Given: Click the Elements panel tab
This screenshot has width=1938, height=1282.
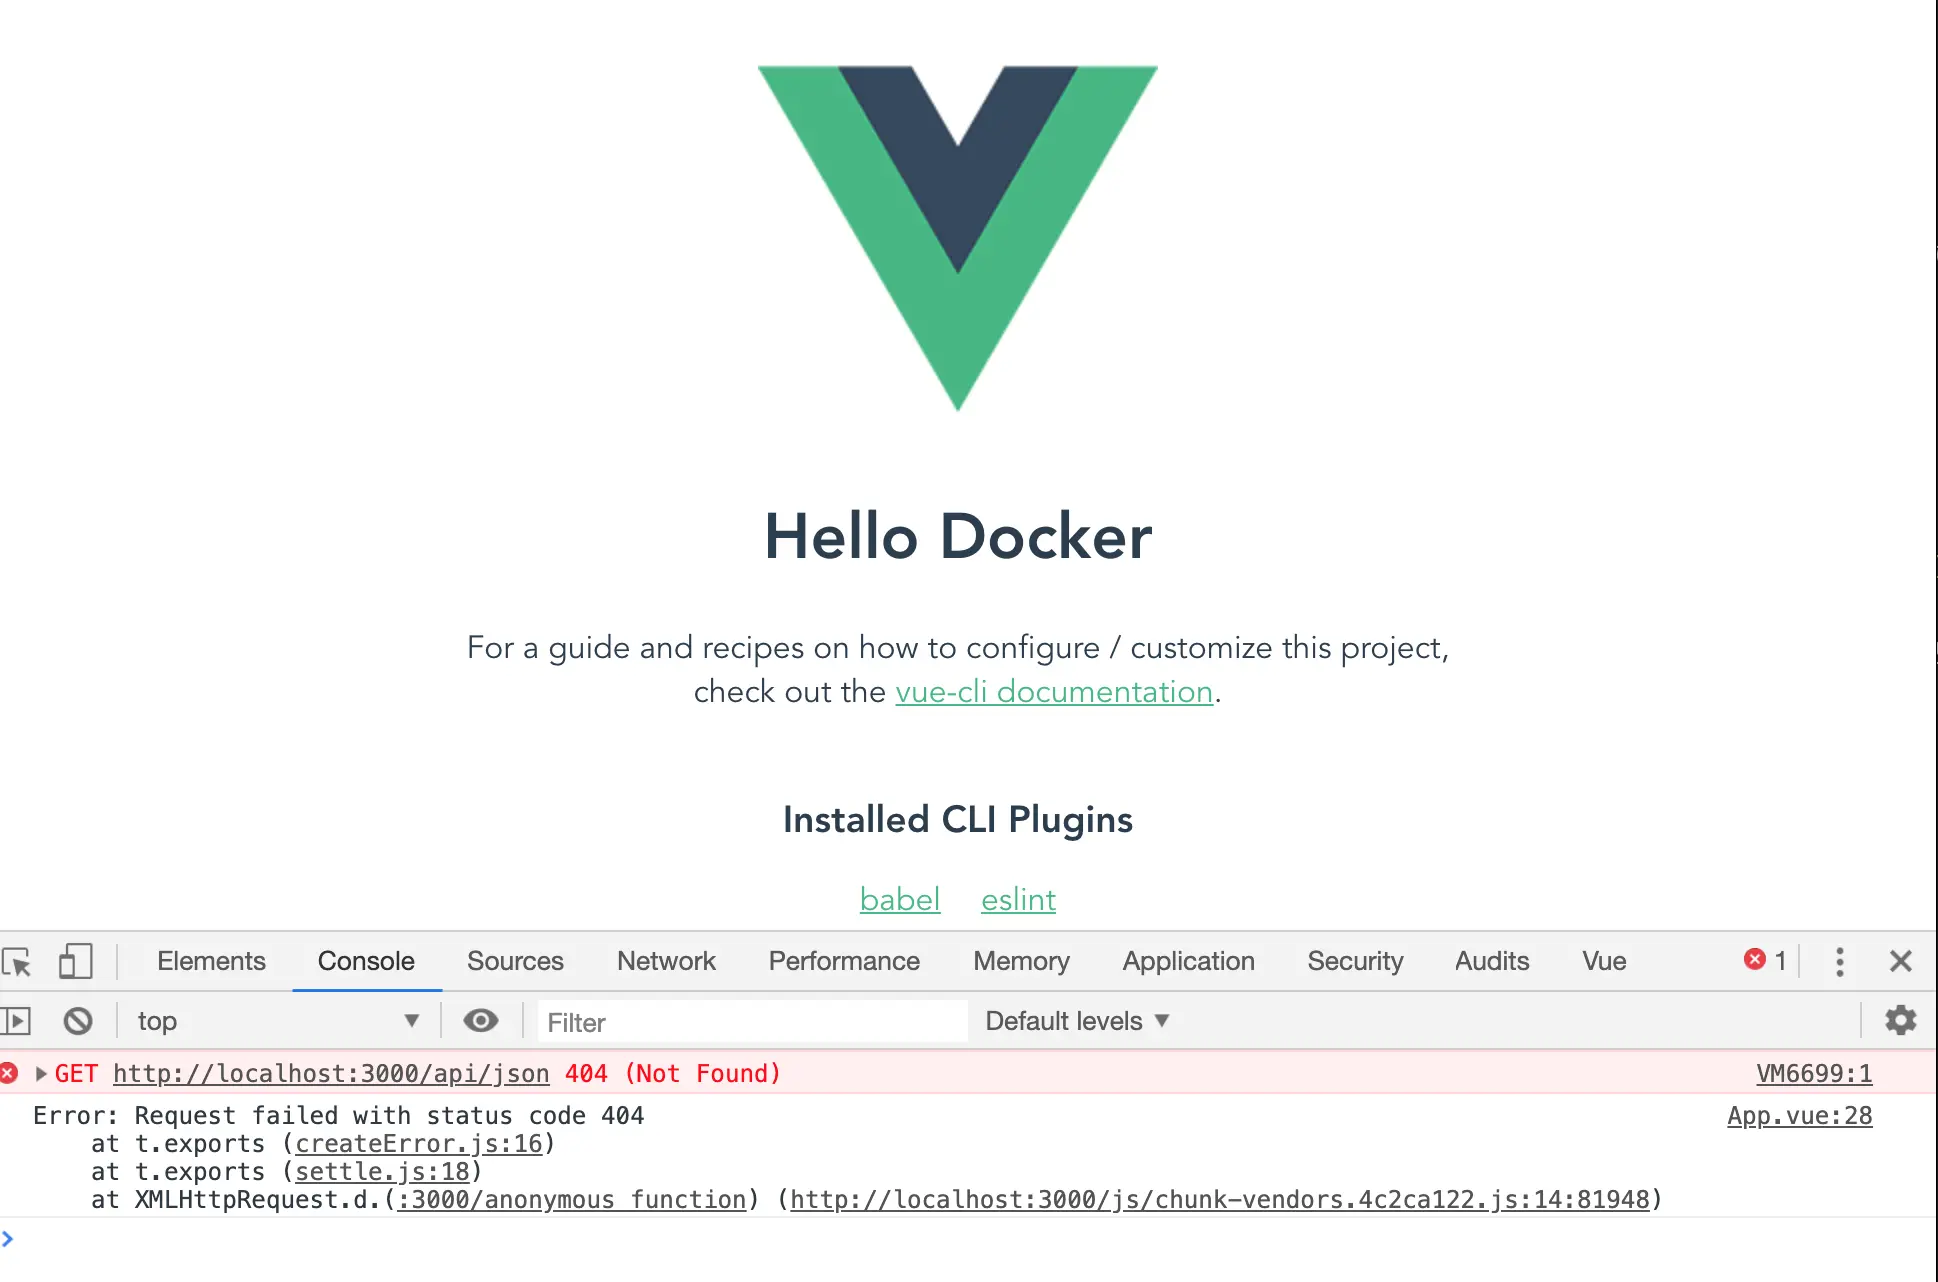Looking at the screenshot, I should 212,960.
